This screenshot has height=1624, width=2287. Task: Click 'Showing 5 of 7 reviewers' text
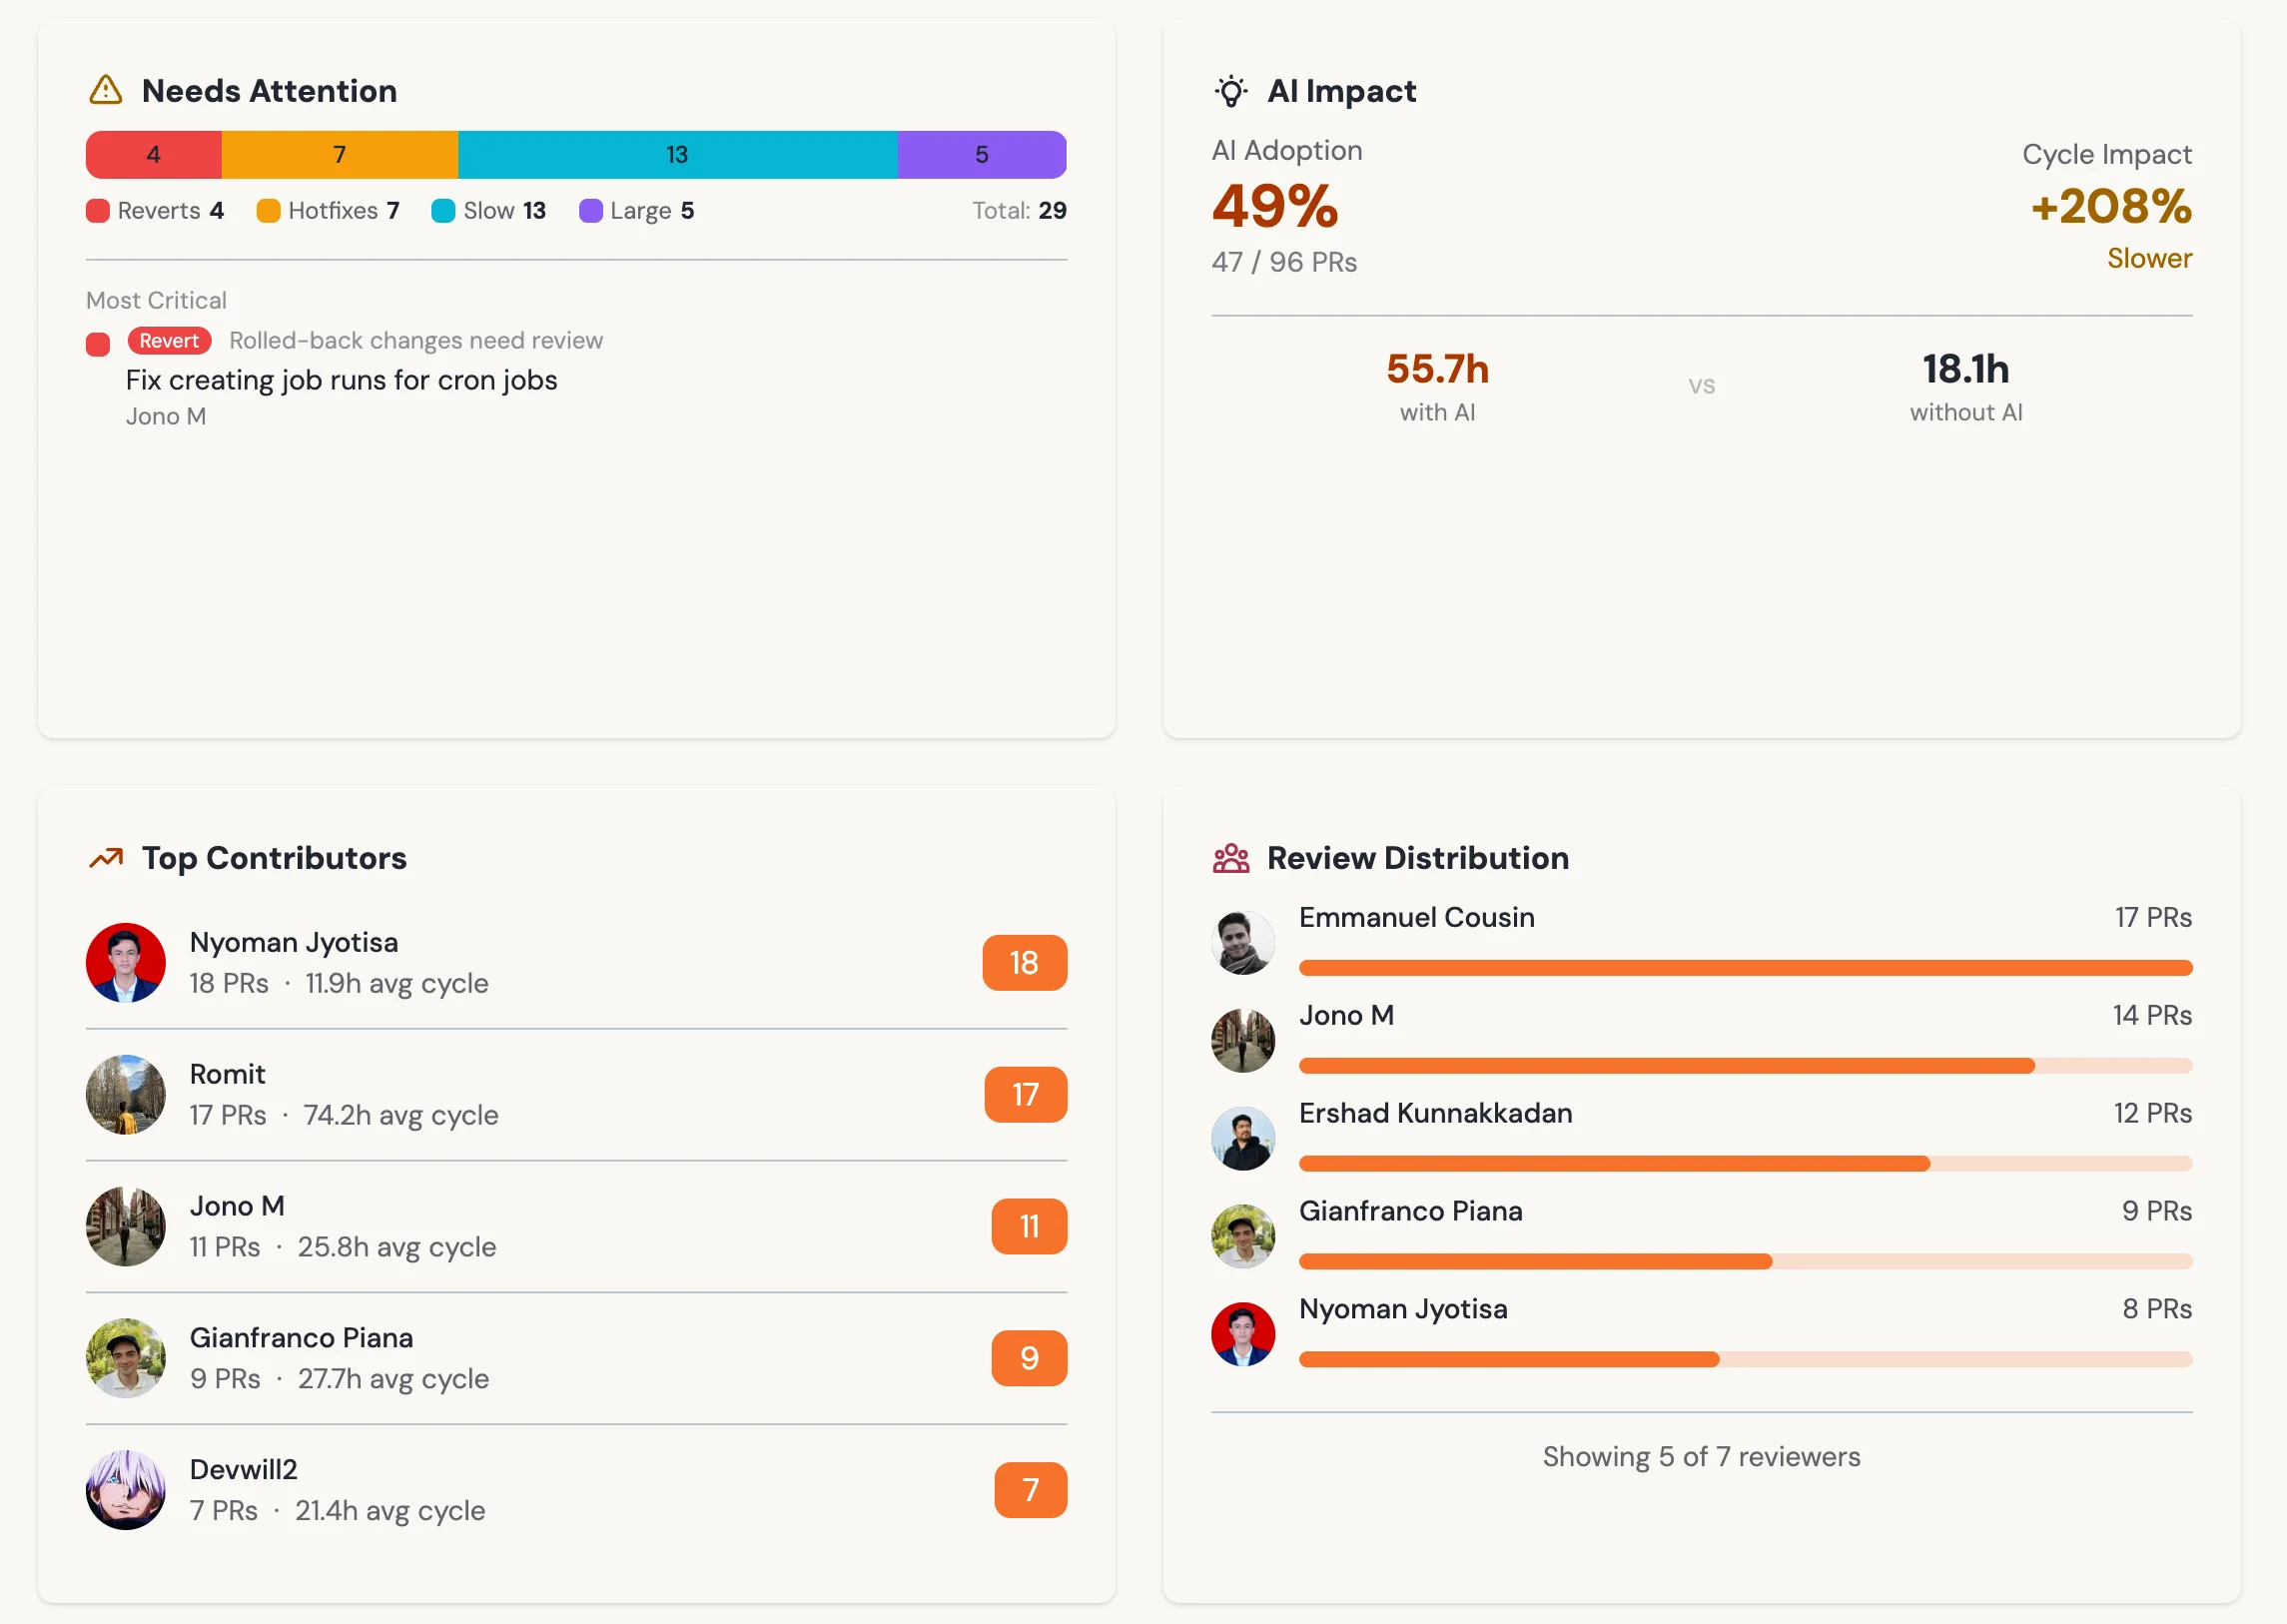[x=1701, y=1456]
